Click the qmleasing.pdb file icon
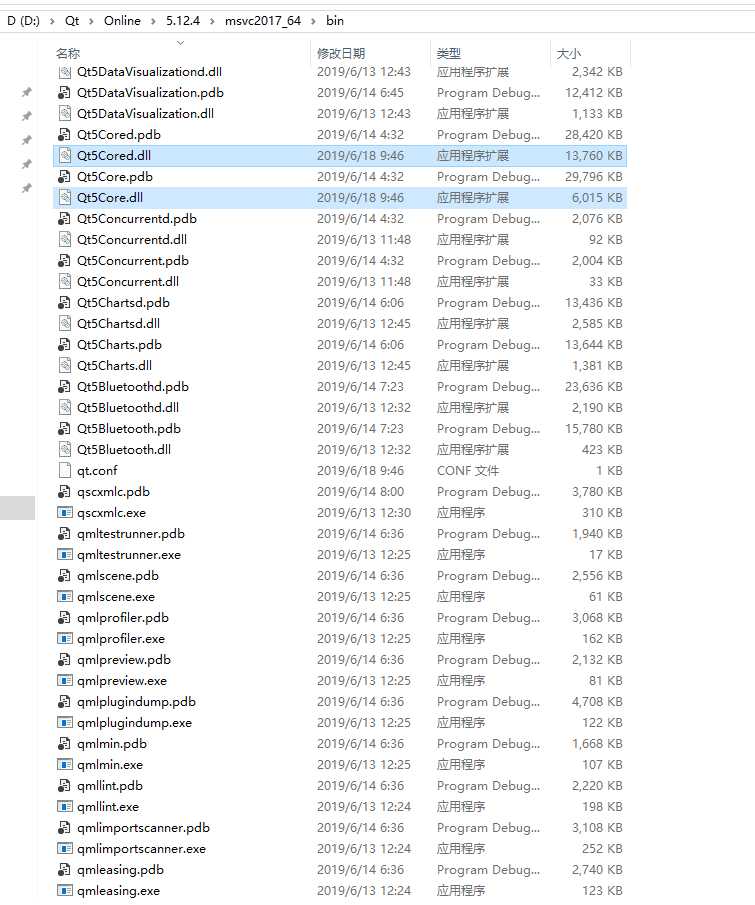This screenshot has height=905, width=755. tap(65, 869)
